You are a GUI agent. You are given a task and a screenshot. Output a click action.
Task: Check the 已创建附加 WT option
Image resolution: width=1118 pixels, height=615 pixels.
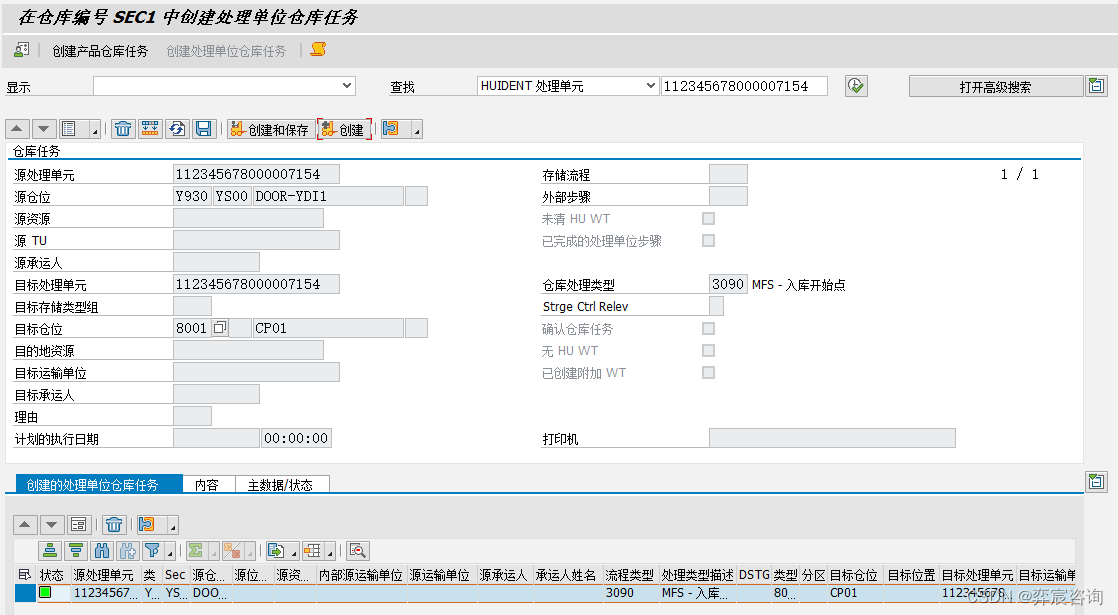click(709, 372)
